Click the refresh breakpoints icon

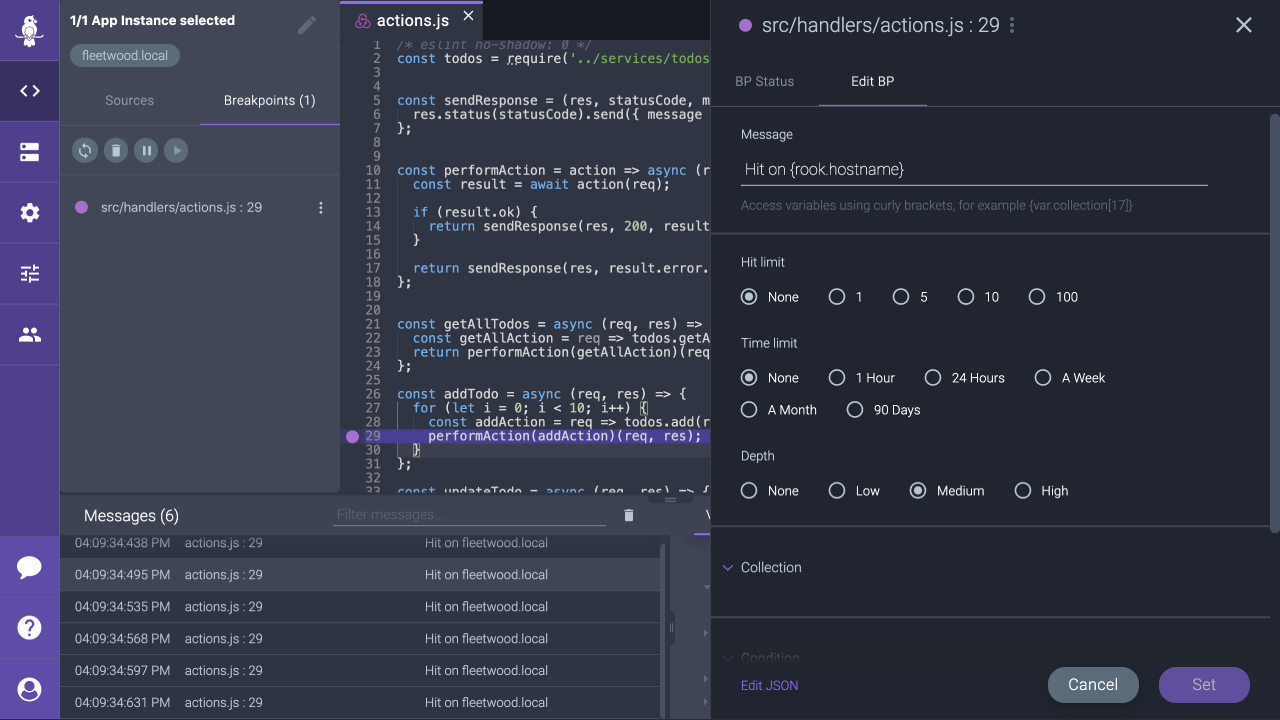point(85,150)
